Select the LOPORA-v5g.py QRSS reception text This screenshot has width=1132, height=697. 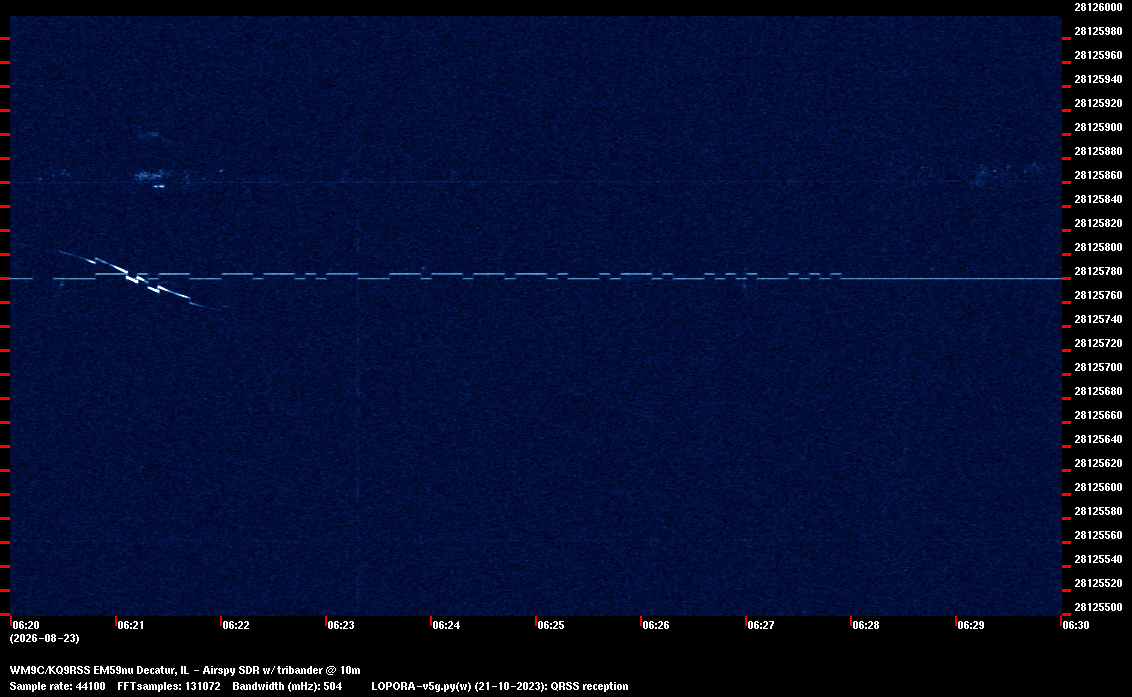click(500, 686)
